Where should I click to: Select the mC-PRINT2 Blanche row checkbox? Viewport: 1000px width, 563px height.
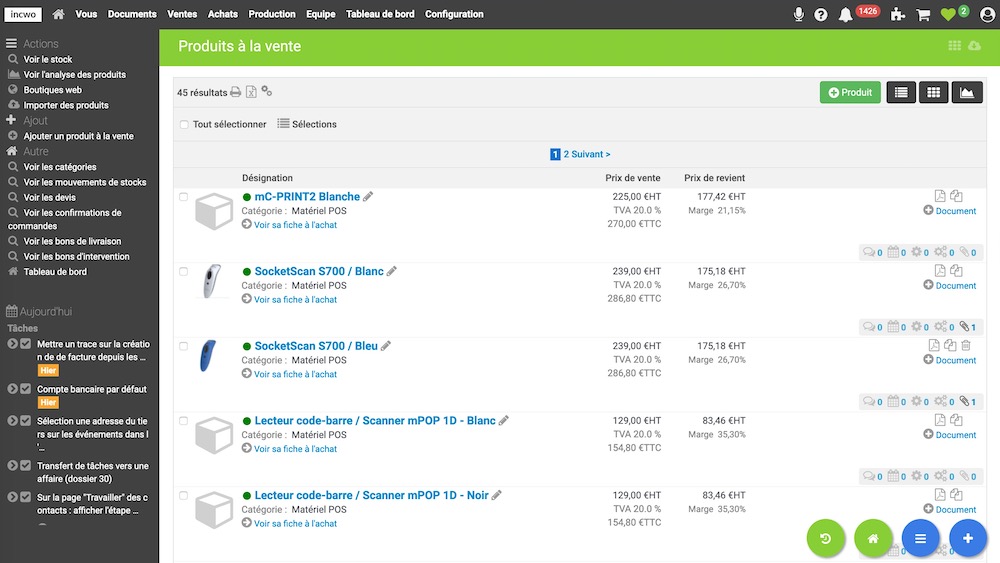(184, 197)
